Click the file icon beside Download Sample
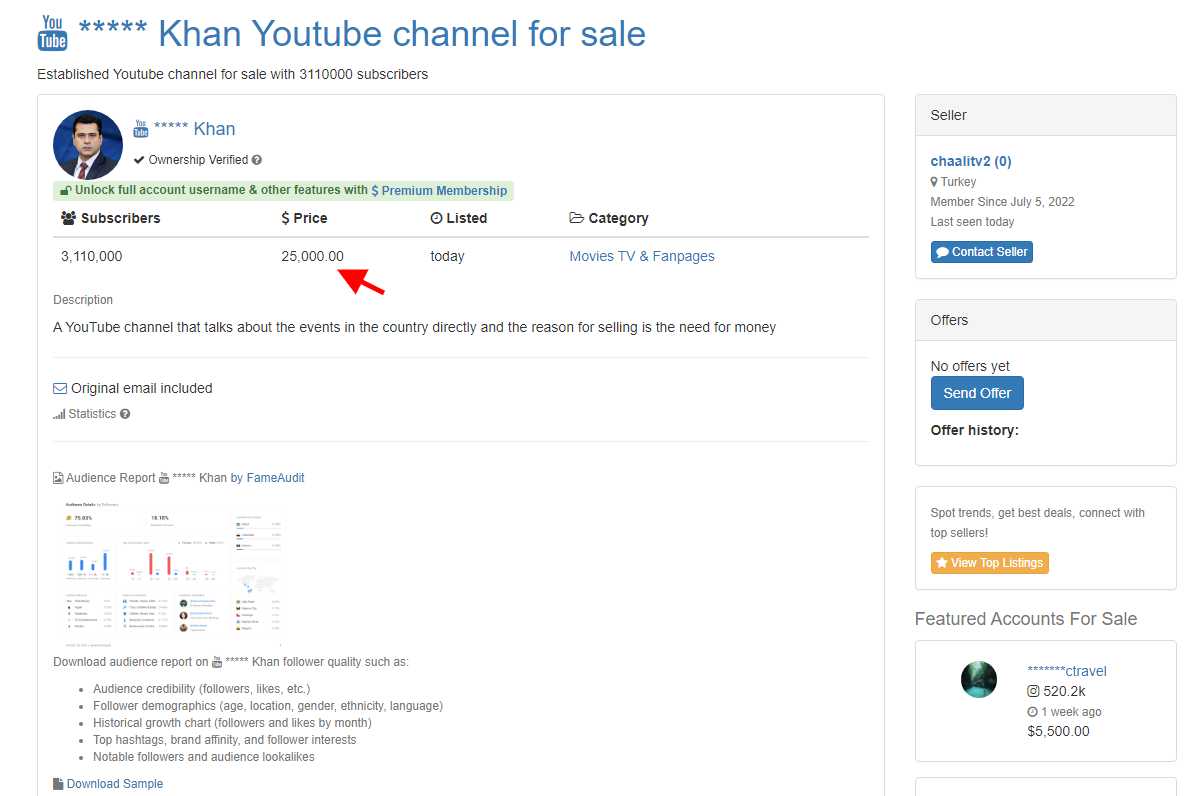 tap(58, 784)
